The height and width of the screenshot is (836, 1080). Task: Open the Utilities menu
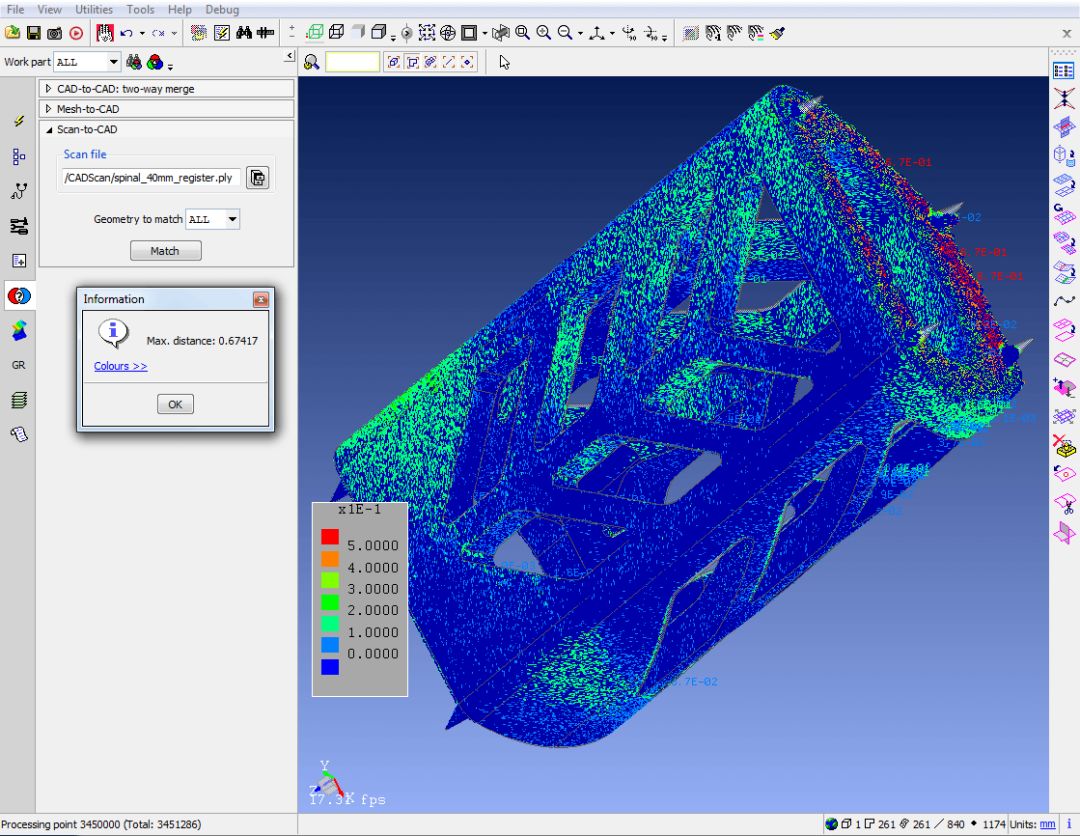coord(94,10)
